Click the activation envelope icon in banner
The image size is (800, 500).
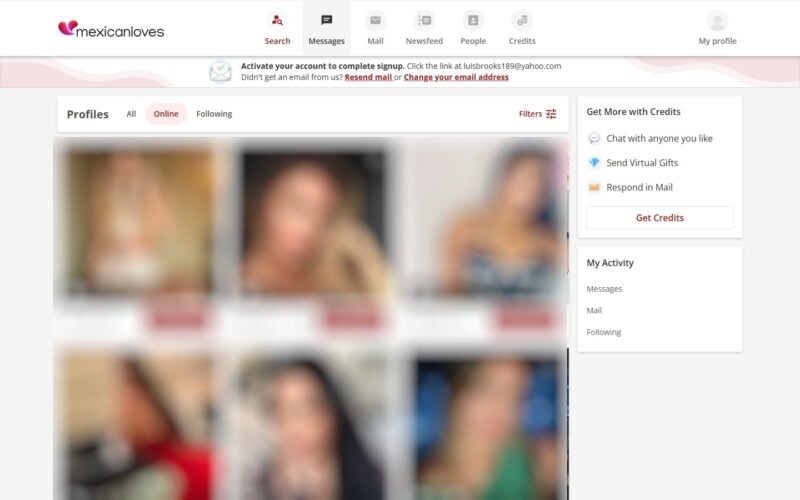220,71
